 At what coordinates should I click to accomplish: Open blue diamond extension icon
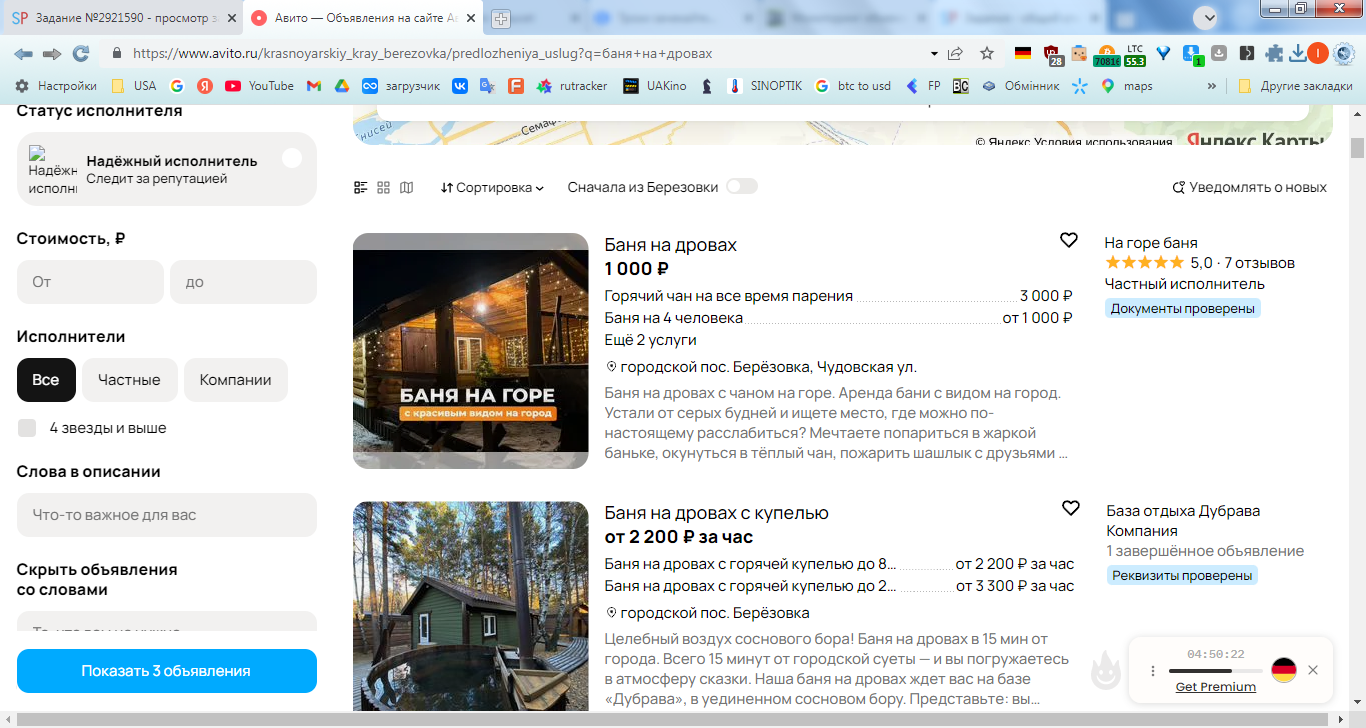(1163, 54)
